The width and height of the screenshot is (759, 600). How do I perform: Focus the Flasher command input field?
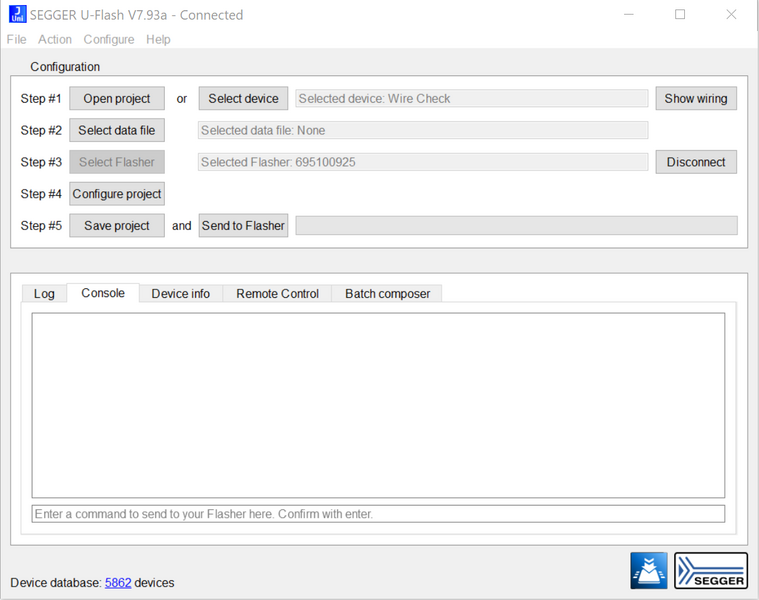(378, 514)
